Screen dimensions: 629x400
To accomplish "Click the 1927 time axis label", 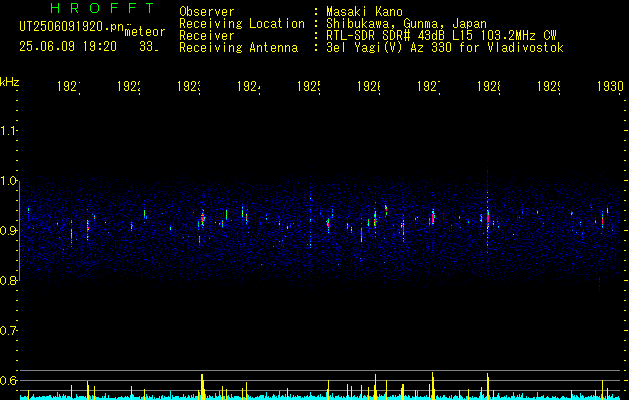I will pos(429,87).
